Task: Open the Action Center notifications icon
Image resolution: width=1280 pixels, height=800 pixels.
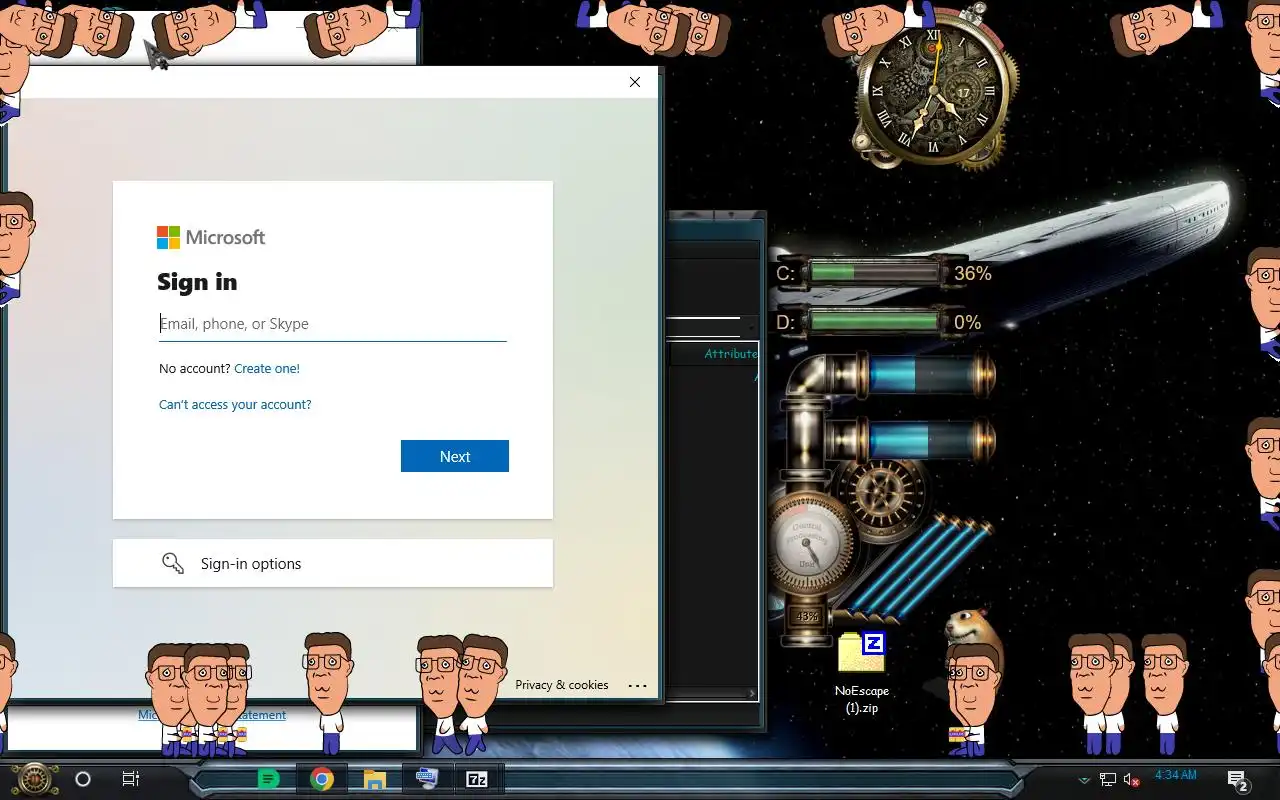Action: (x=1238, y=781)
